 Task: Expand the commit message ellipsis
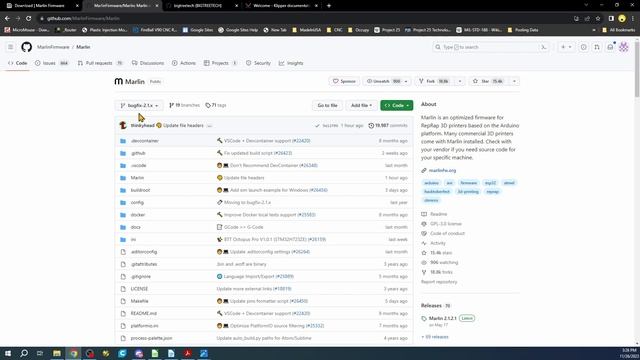(x=209, y=126)
